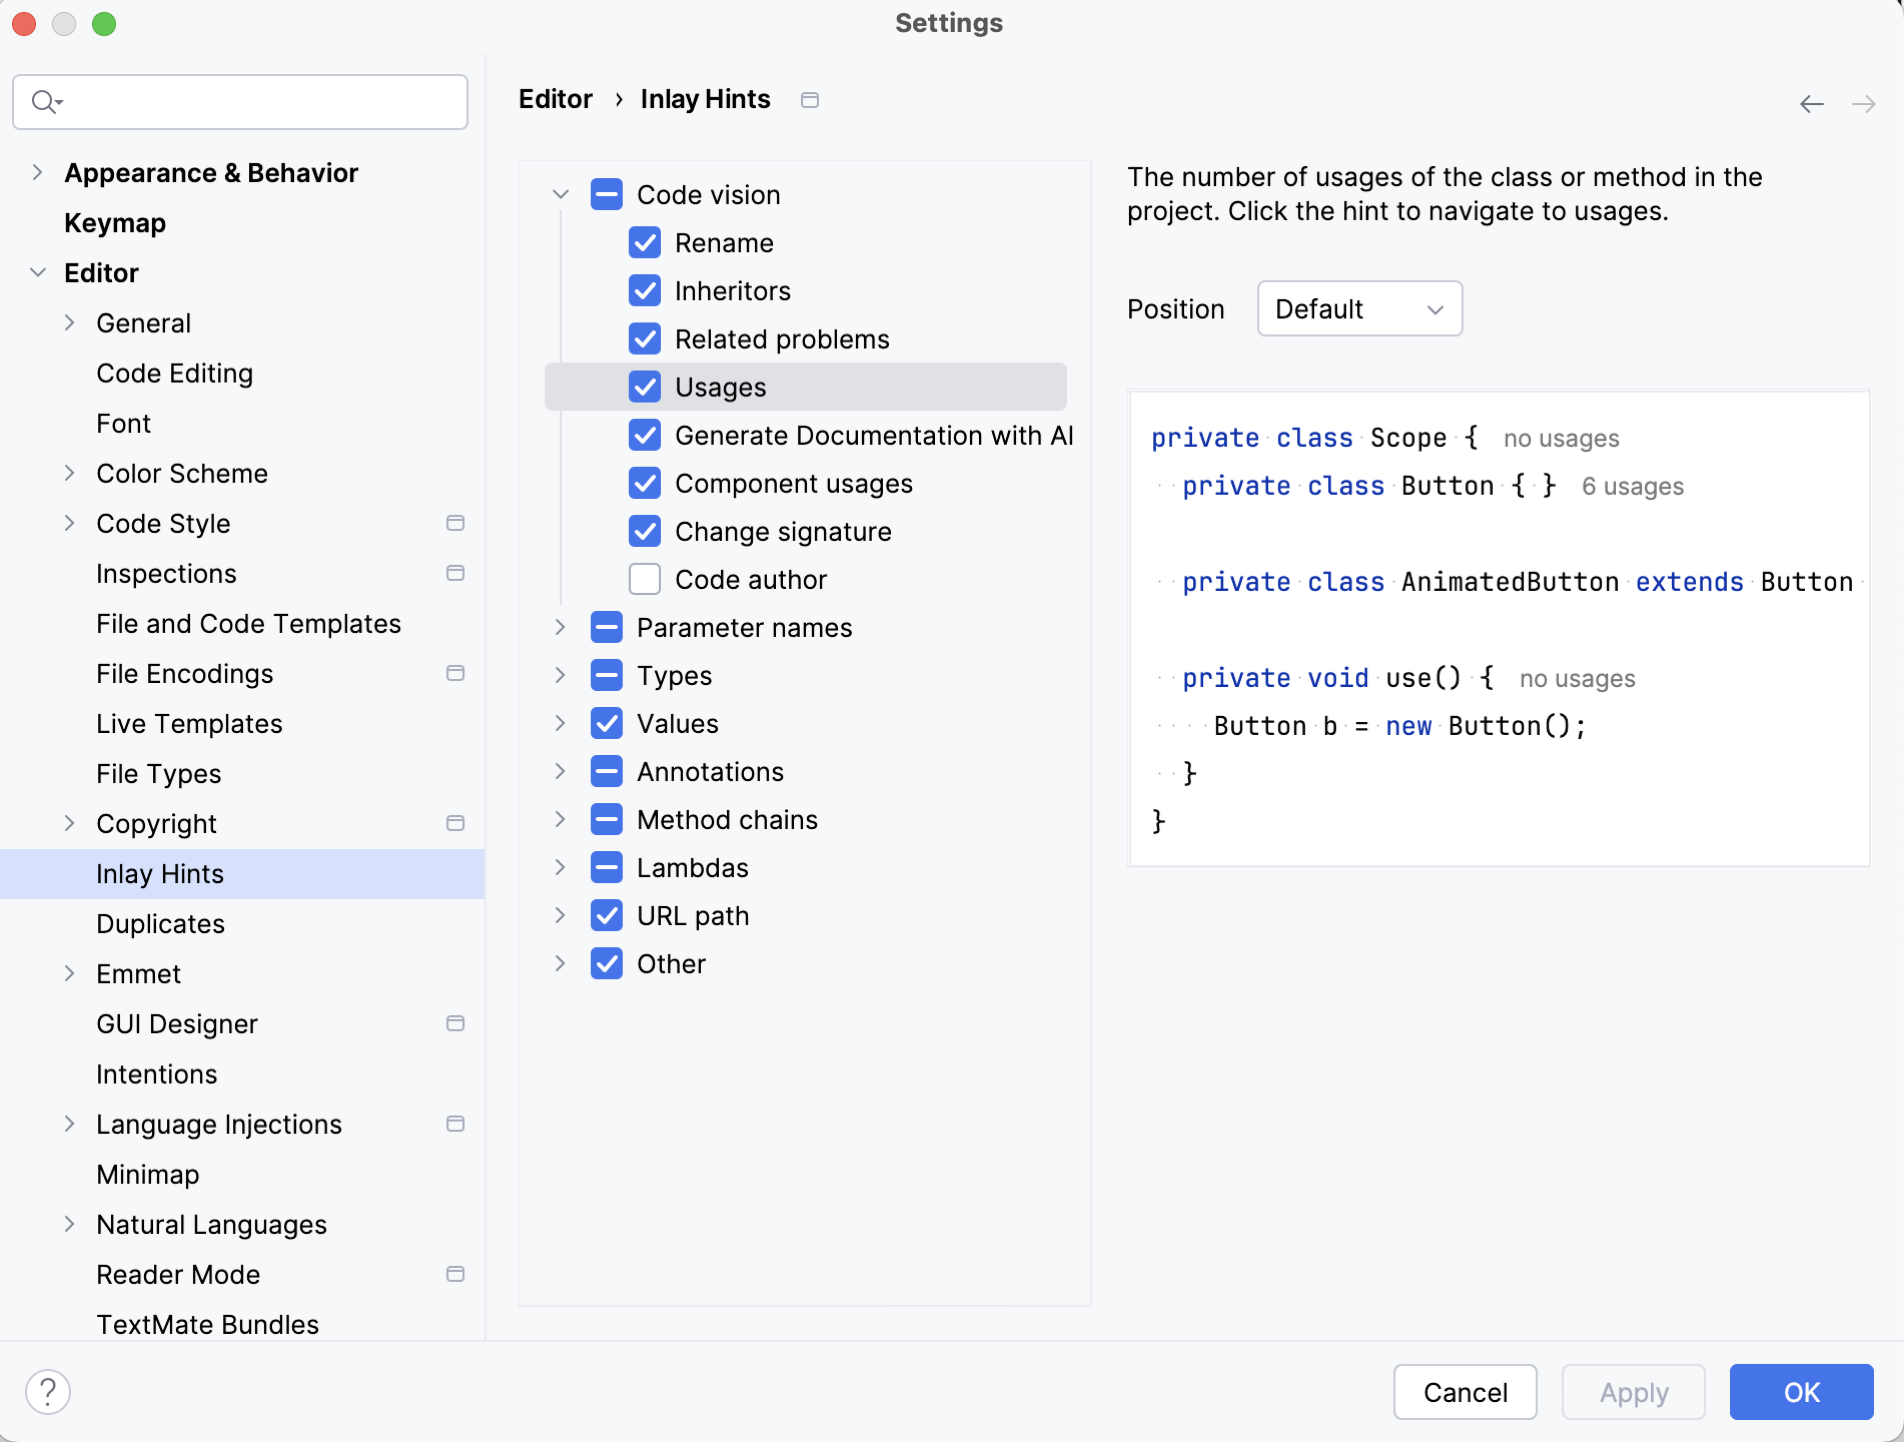Click the project settings icon next to Code Style

point(455,523)
